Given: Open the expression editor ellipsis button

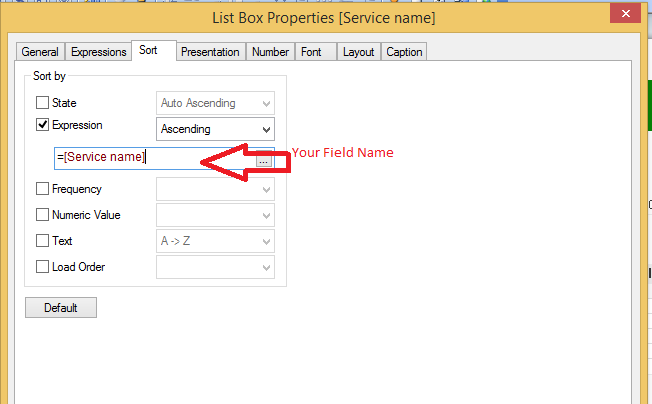Looking at the screenshot, I should tap(264, 159).
